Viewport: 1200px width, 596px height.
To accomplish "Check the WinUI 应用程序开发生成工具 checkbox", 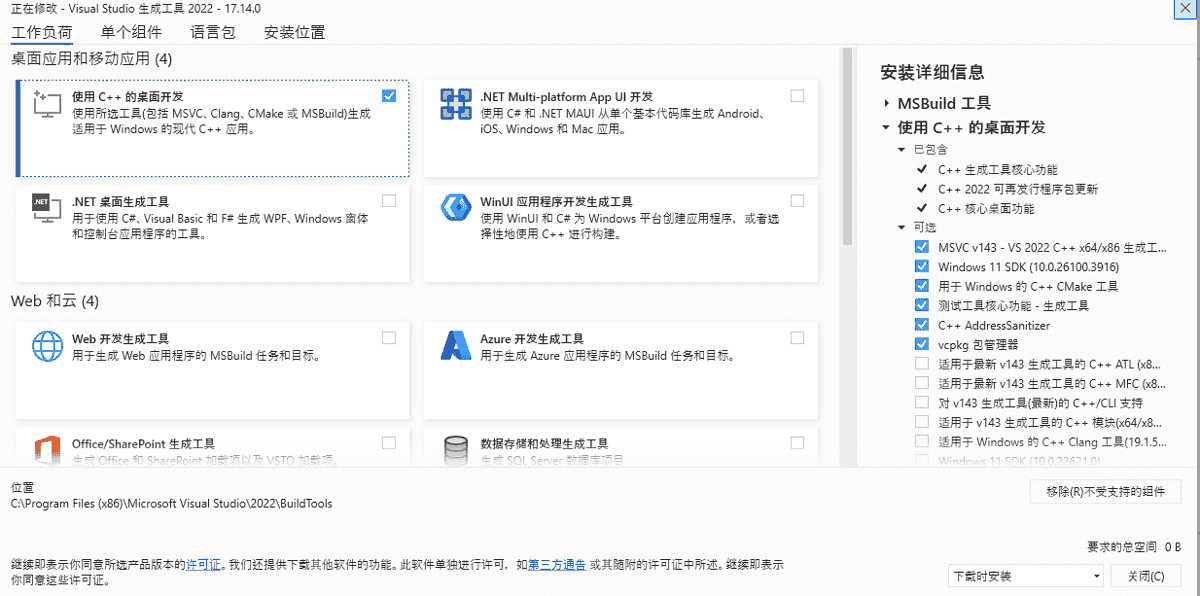I will (797, 200).
